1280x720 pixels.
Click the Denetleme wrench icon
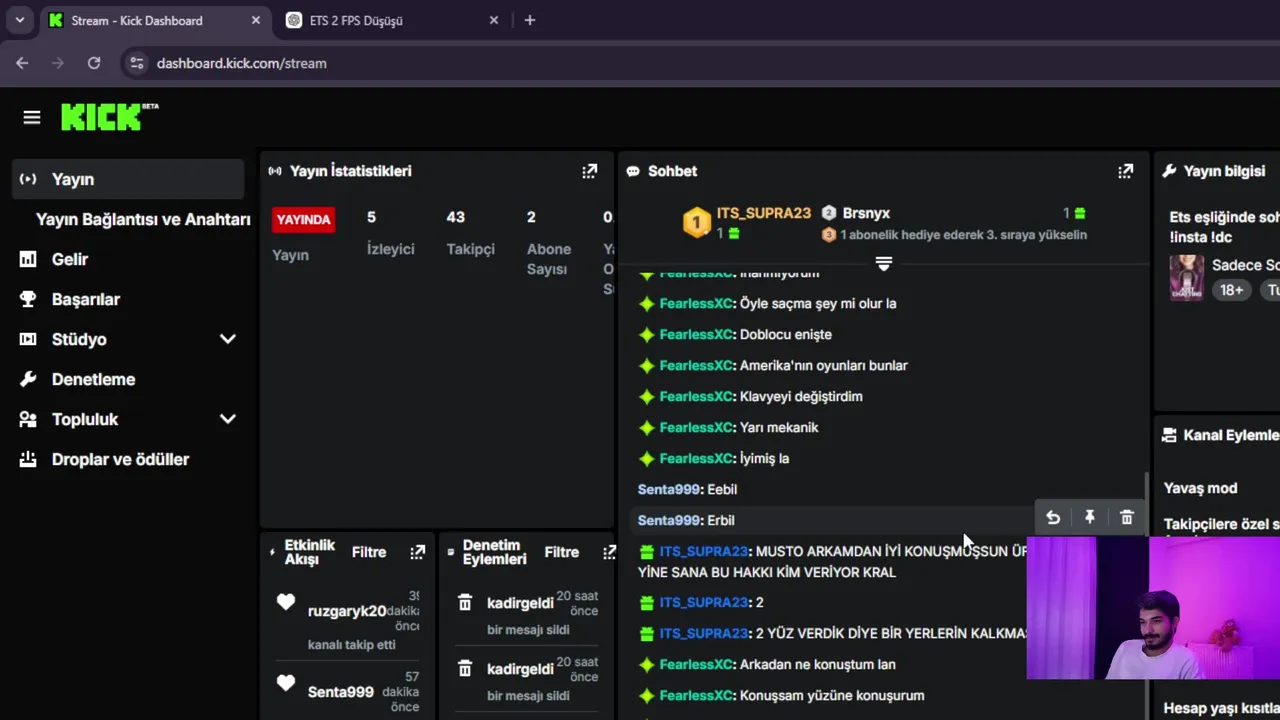(28, 379)
